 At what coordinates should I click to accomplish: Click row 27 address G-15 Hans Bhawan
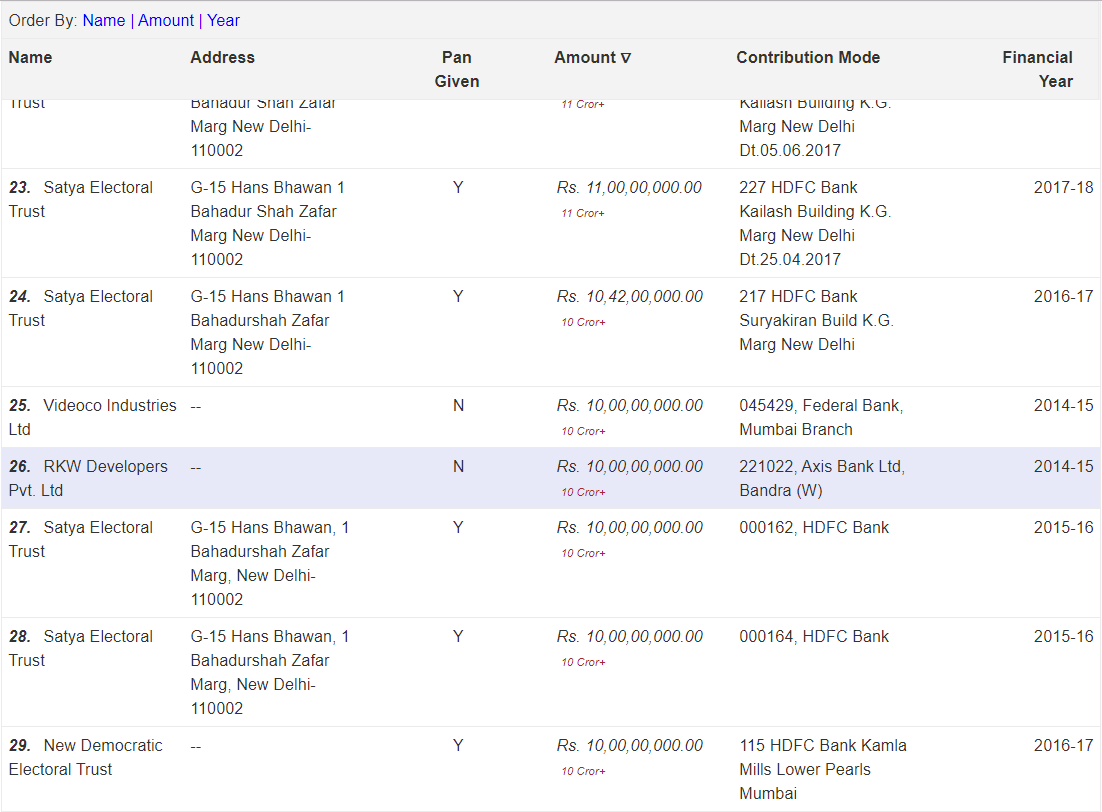(x=270, y=564)
